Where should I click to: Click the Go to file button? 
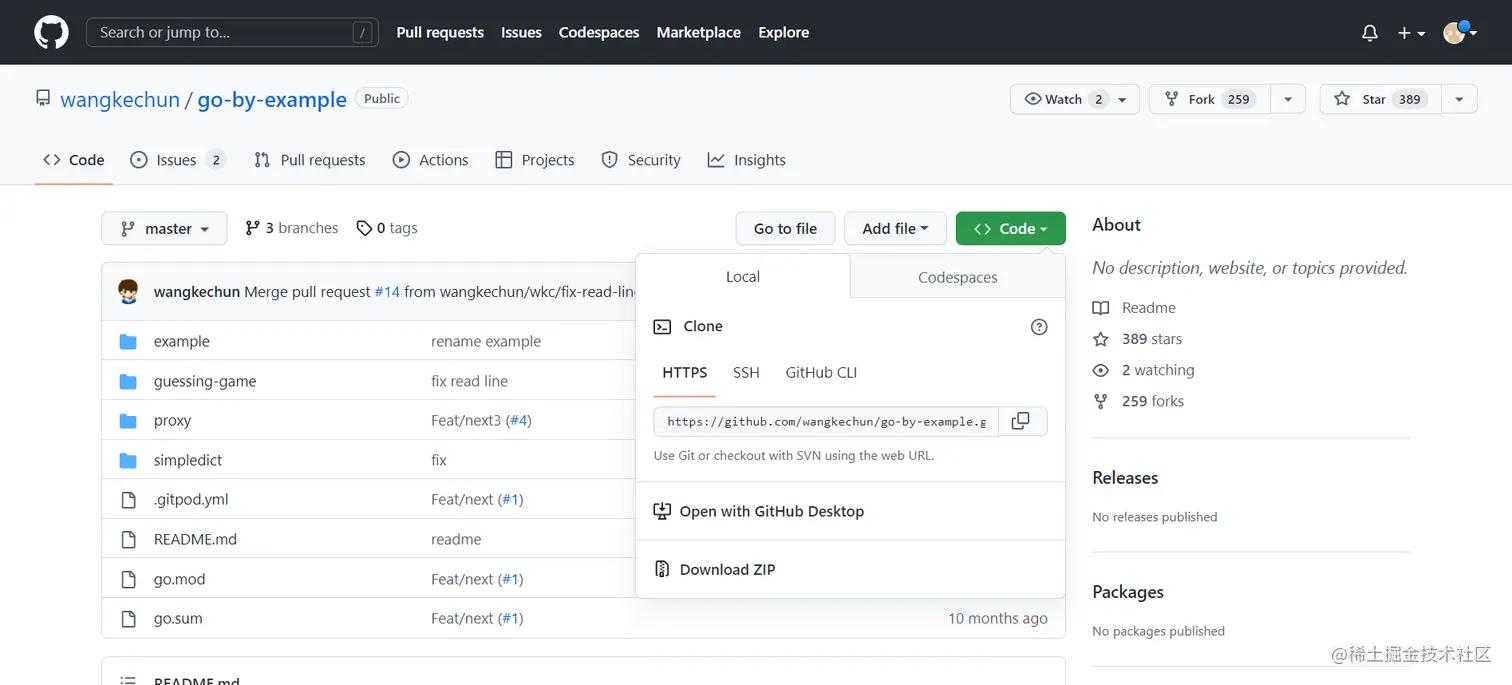[x=785, y=228]
